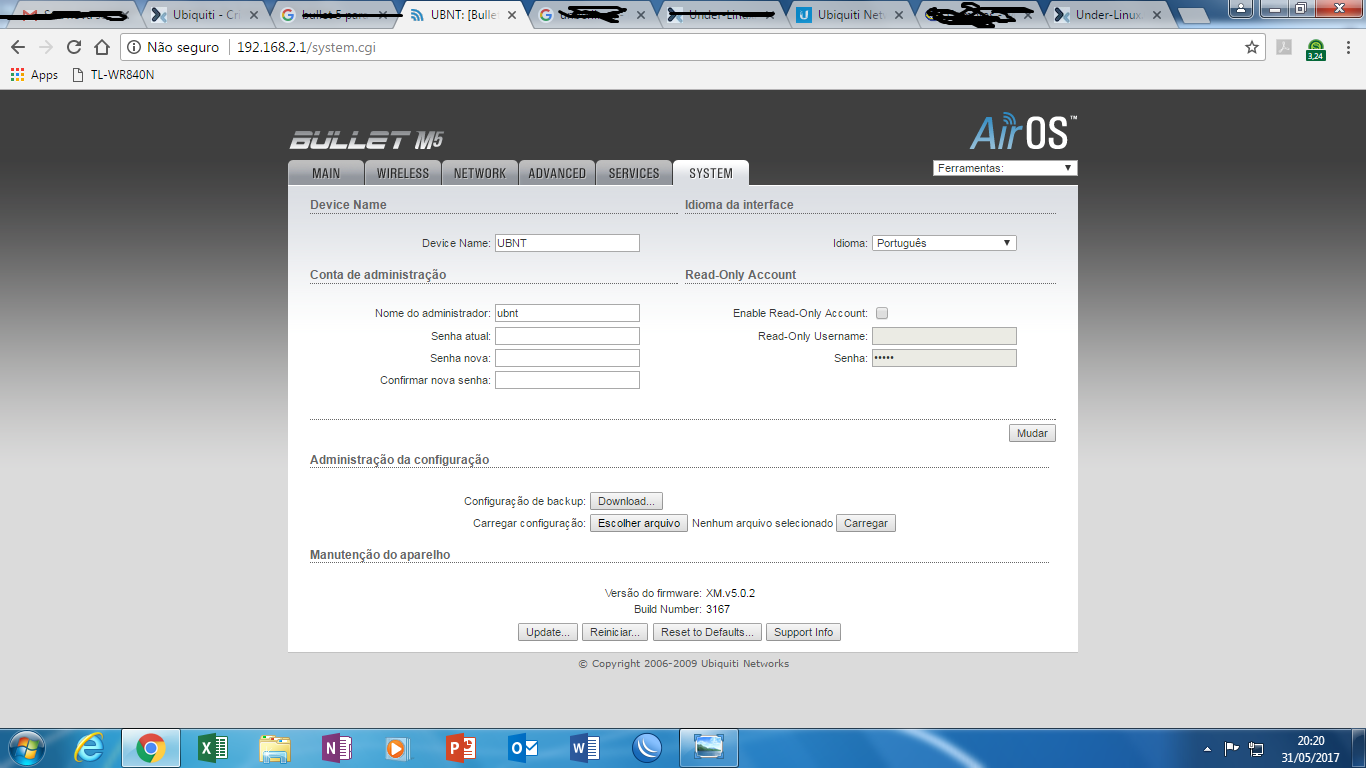Open the SERVICES tab
Screen dimensions: 1366x768
(x=634, y=173)
